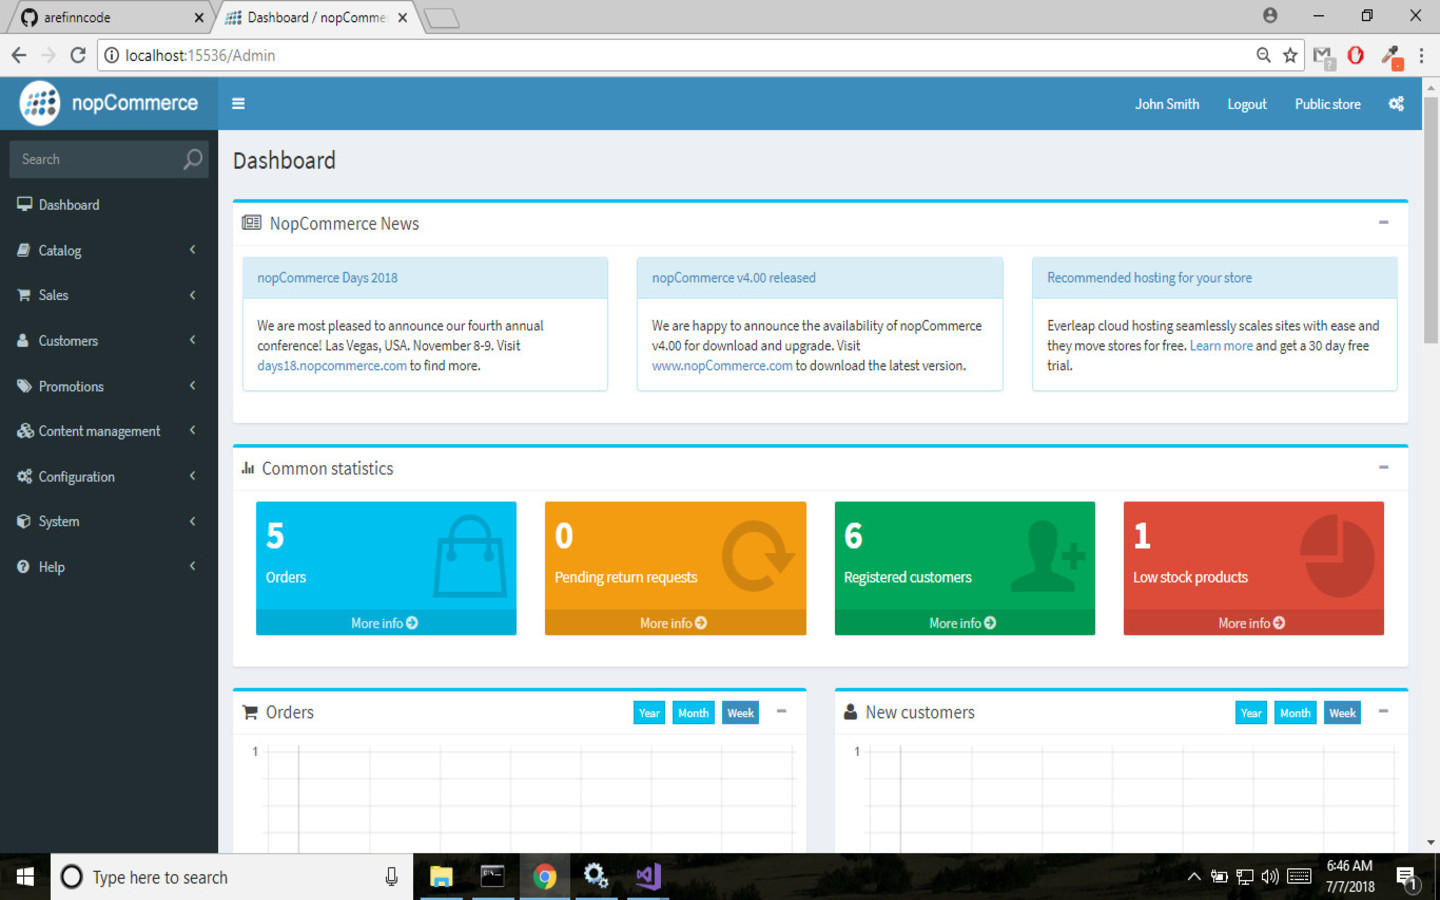Click the shopping bag icon on Orders tile

[469, 556]
